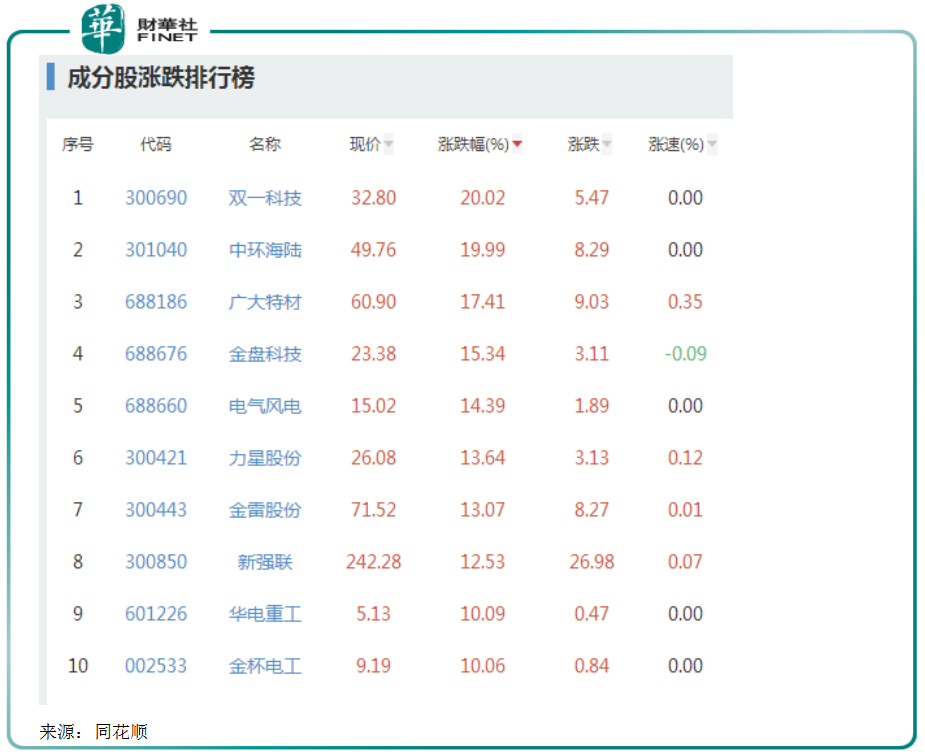Open stock code 300850
The height and width of the screenshot is (754, 925).
pos(156,561)
